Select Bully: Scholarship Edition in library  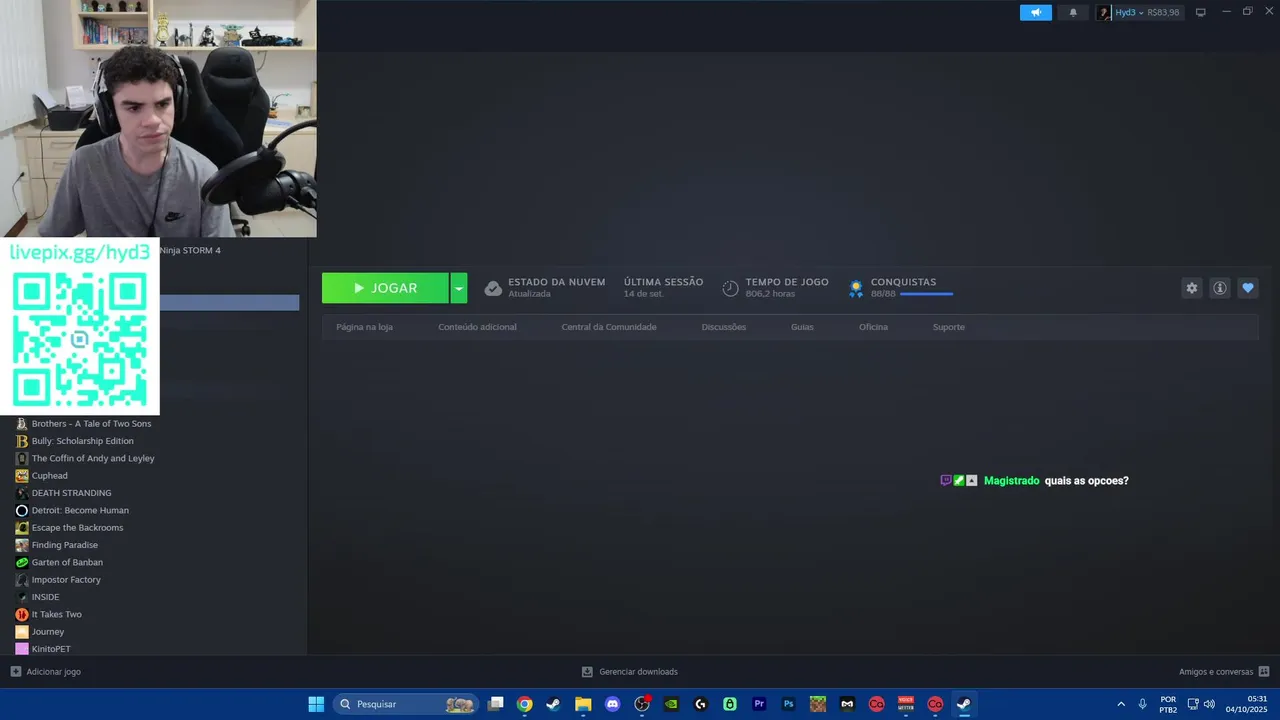coord(82,441)
